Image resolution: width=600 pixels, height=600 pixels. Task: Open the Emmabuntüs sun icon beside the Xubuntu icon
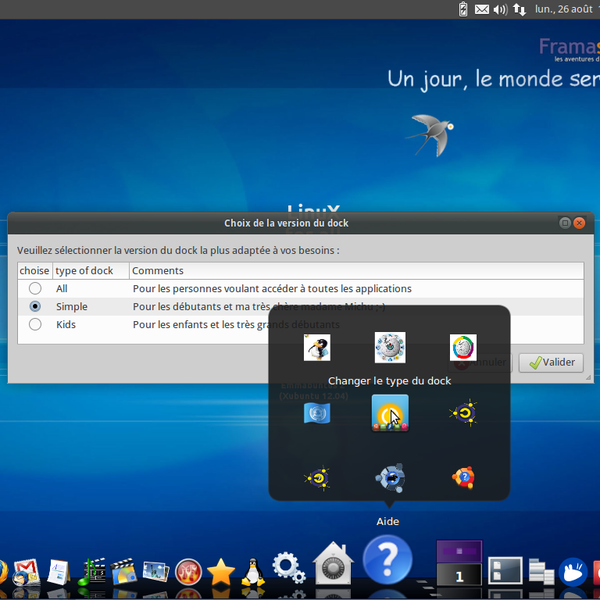click(x=317, y=478)
